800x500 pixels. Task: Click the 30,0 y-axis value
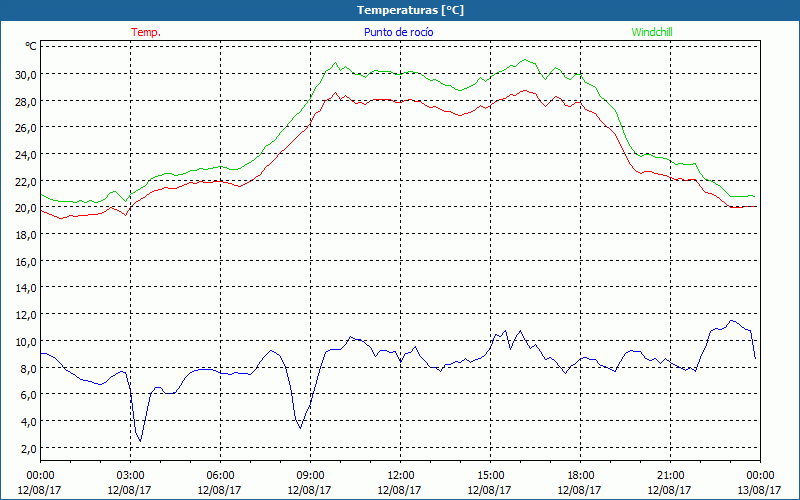click(26, 74)
